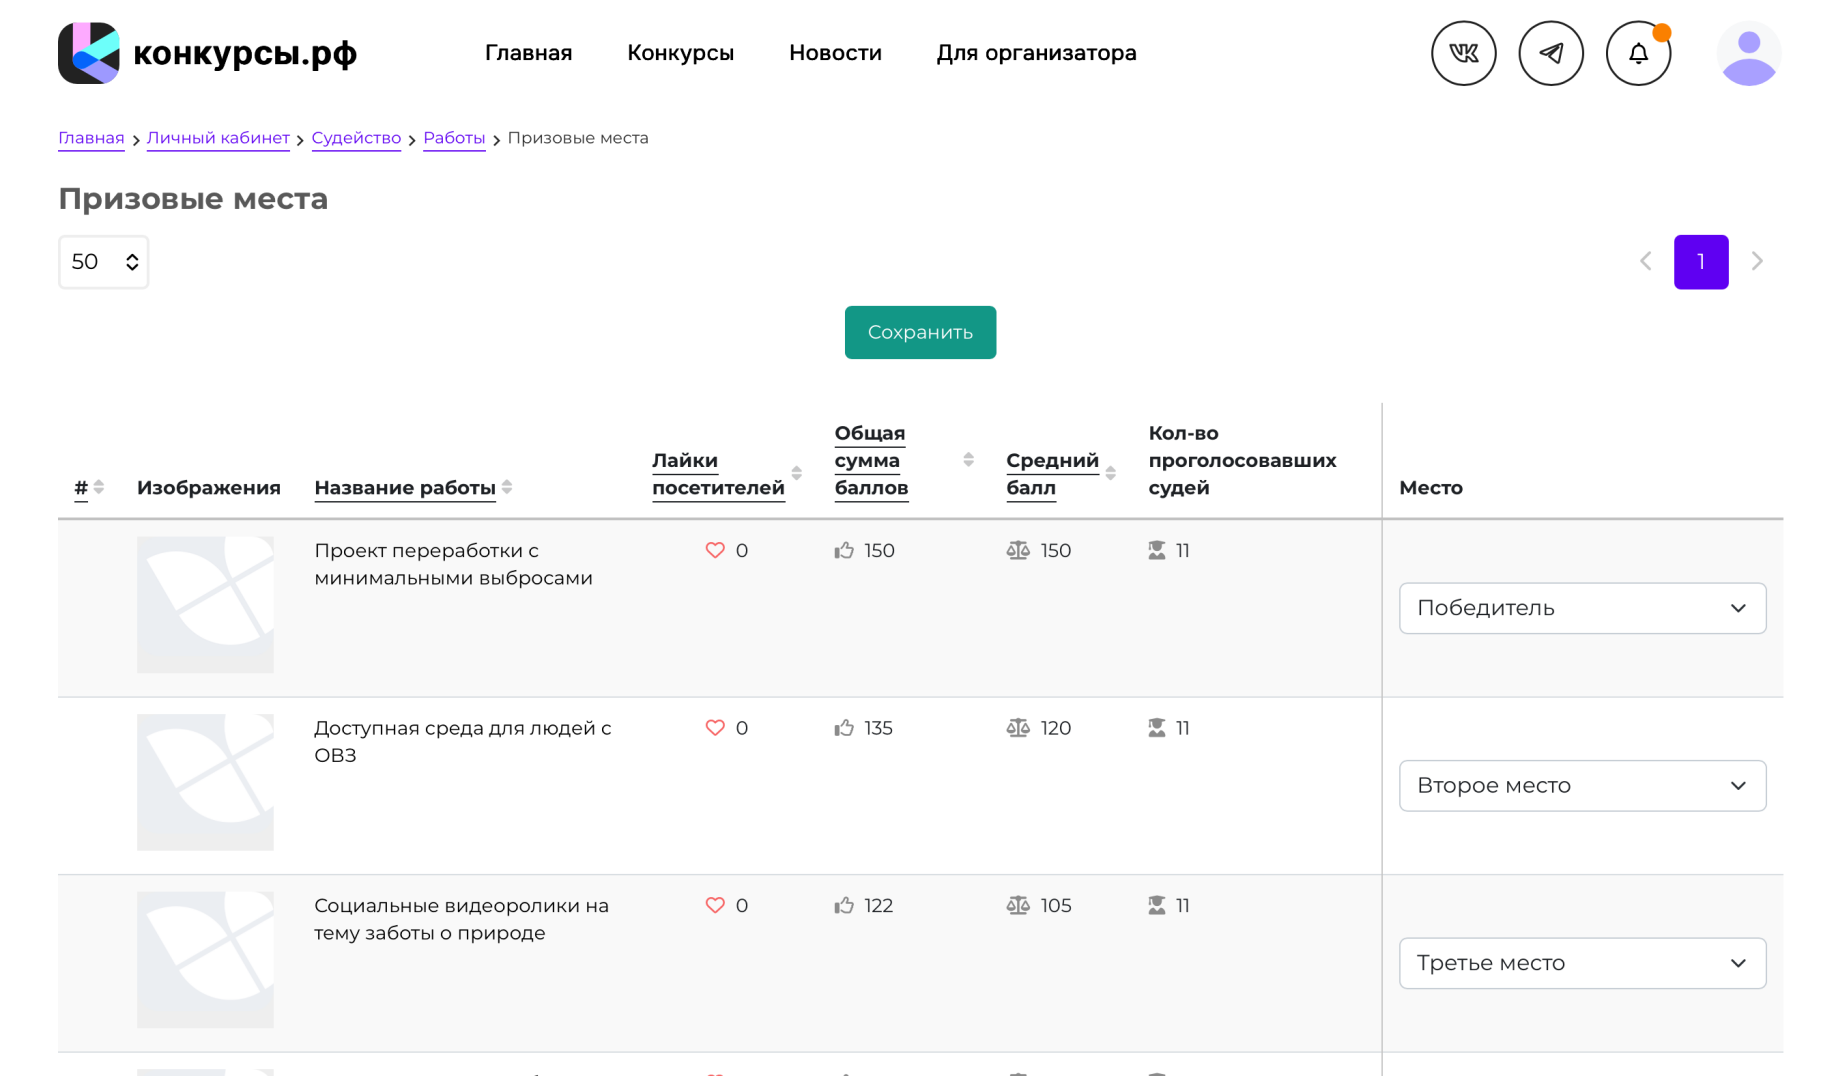Open the Третье место dropdown
The image size is (1821, 1076).
click(1582, 963)
